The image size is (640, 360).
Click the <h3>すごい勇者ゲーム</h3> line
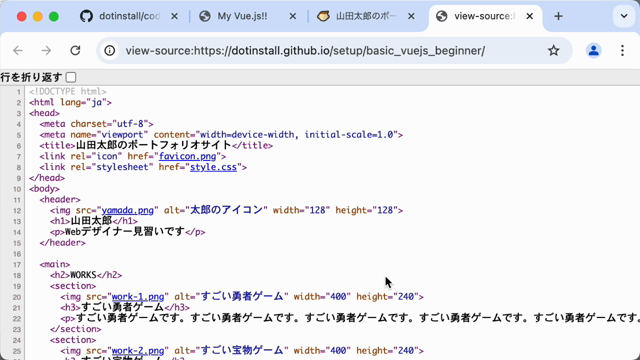click(125, 307)
